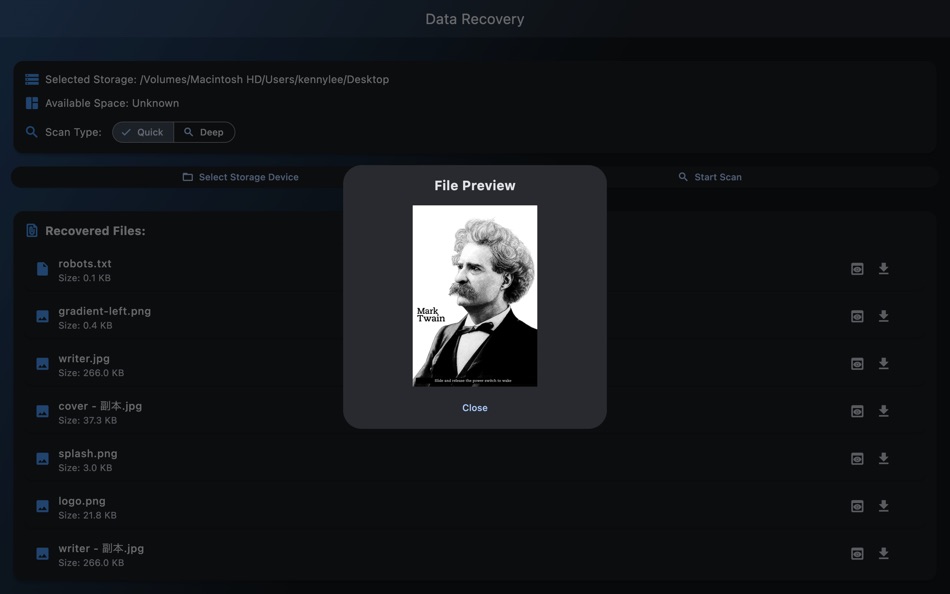Preview the cover - 副本.jpg file

pyautogui.click(x=857, y=411)
